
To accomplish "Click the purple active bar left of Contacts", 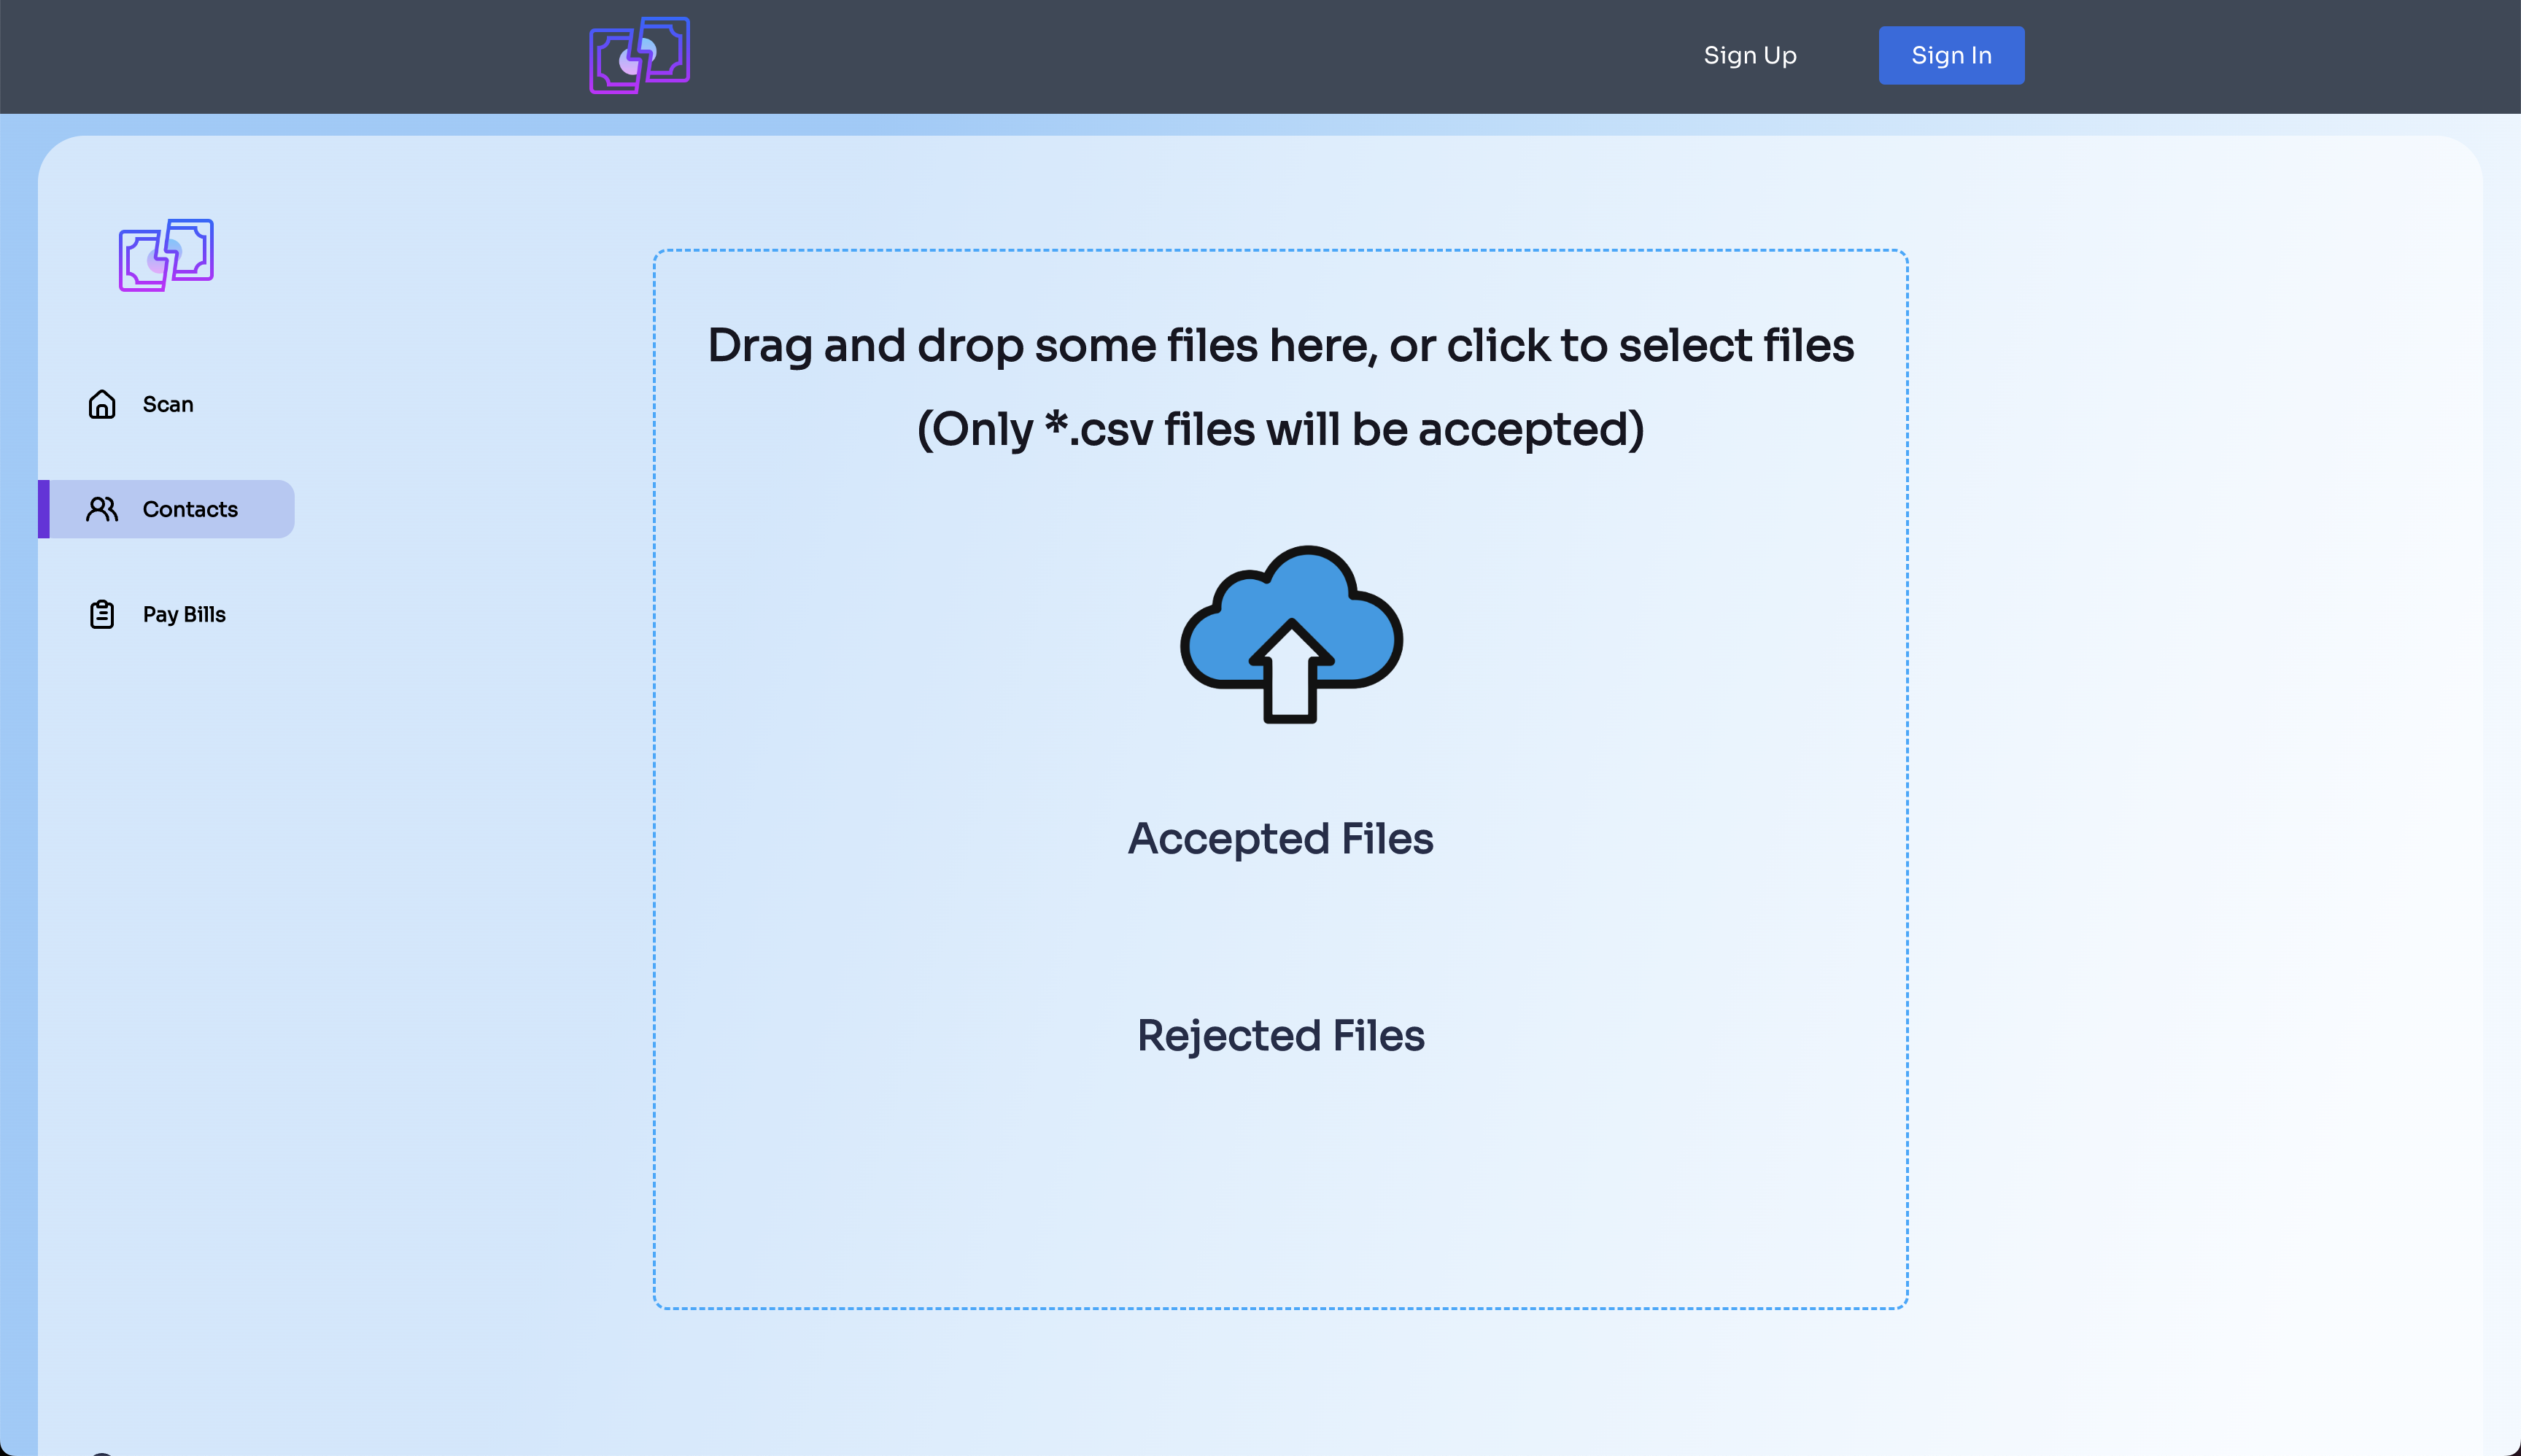I will pyautogui.click(x=44, y=509).
